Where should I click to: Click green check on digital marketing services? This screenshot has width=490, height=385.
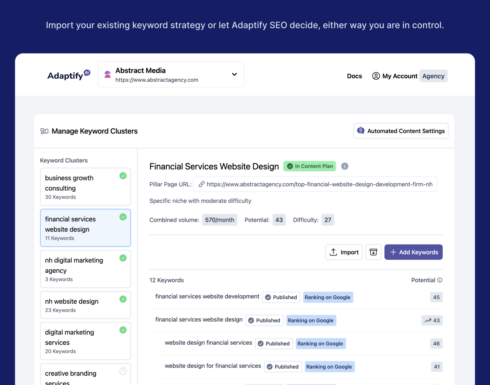click(123, 330)
